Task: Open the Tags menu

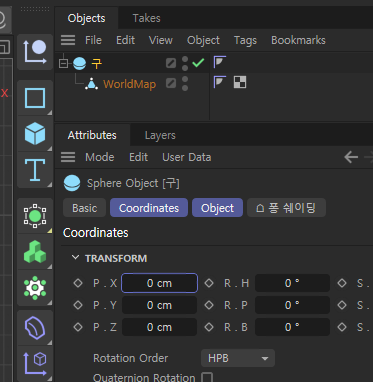Action: click(x=245, y=40)
